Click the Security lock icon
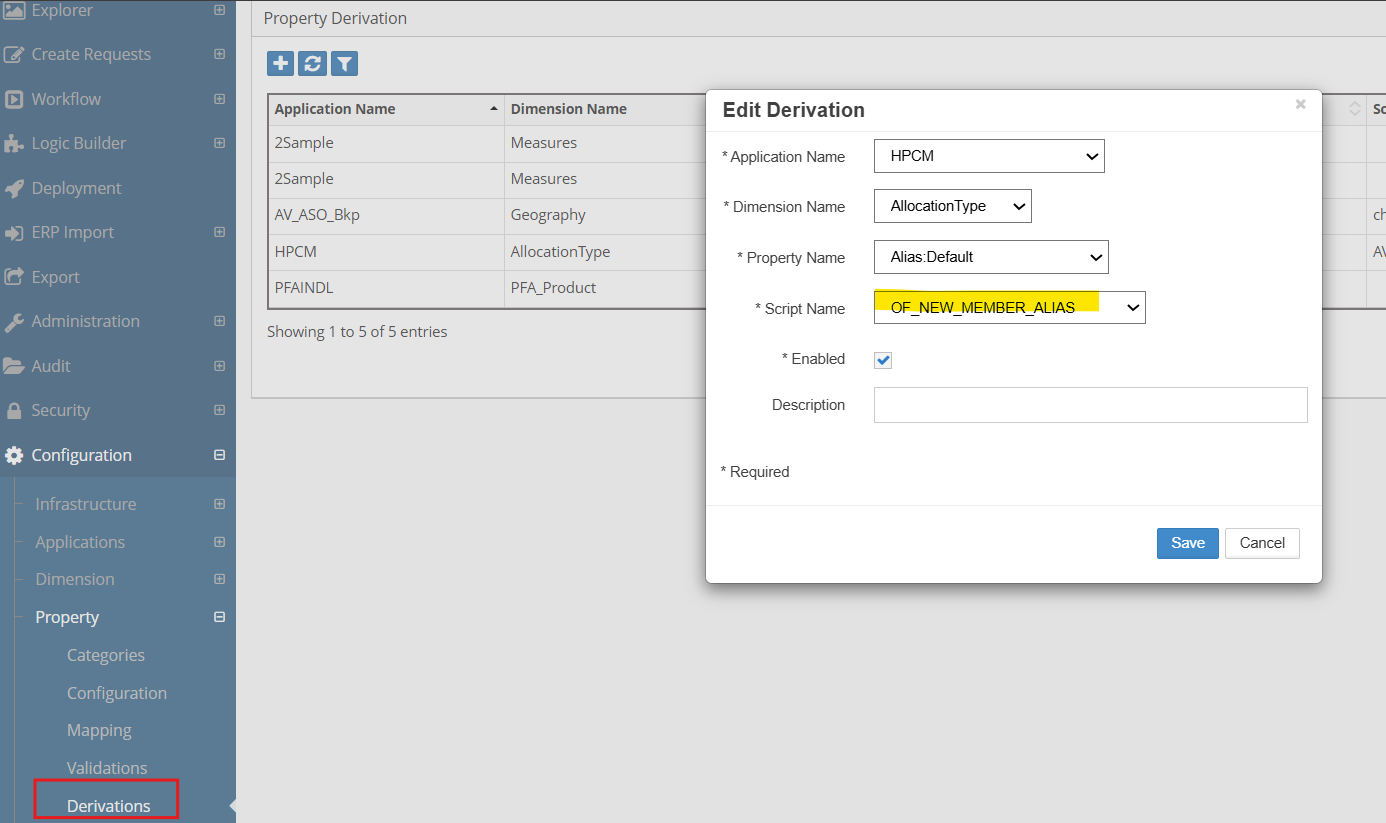Image resolution: width=1386 pixels, height=823 pixels. (14, 411)
